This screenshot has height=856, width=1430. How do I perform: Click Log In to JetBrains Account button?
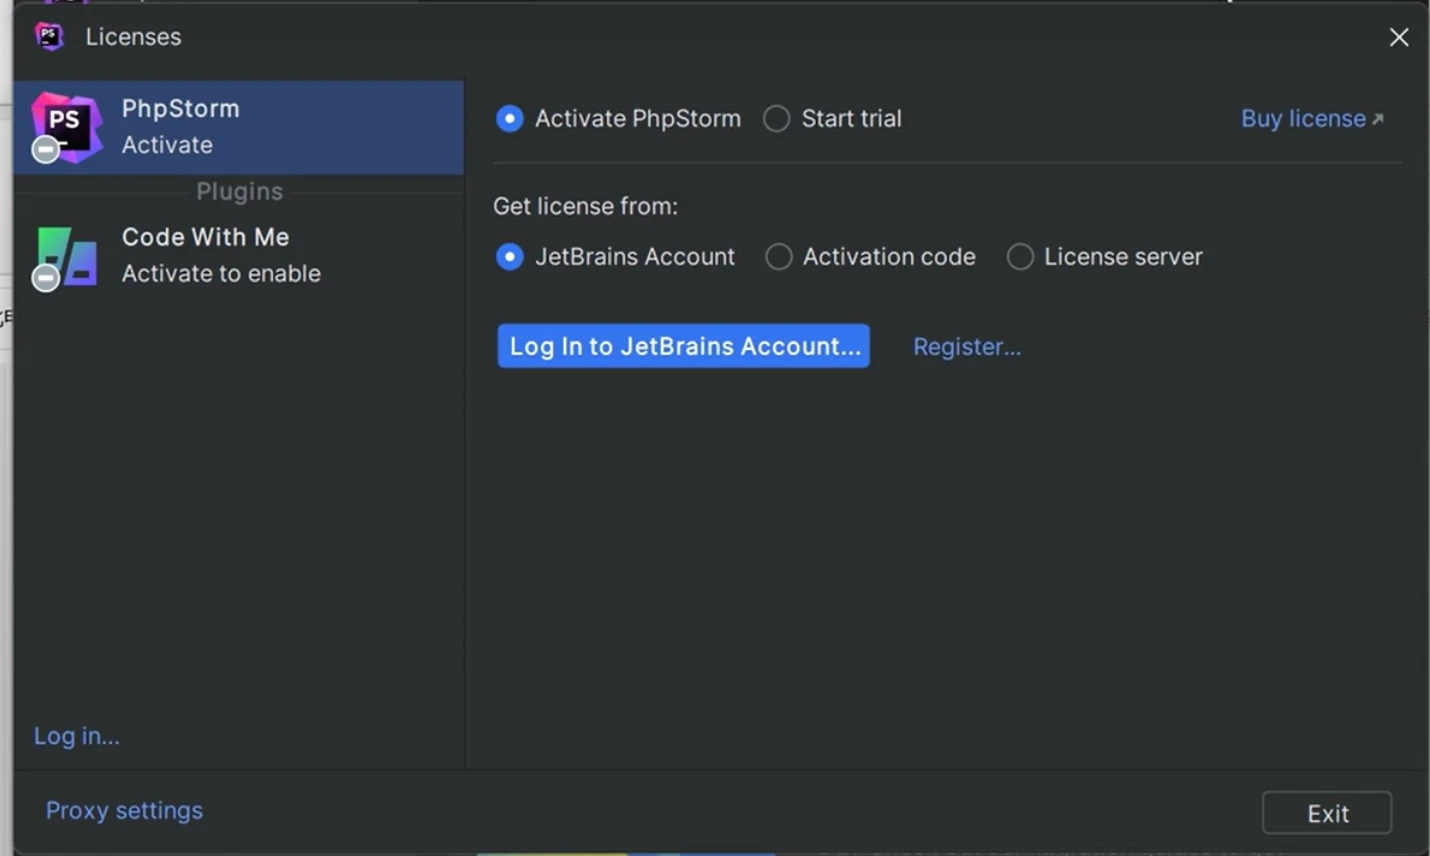(x=684, y=346)
